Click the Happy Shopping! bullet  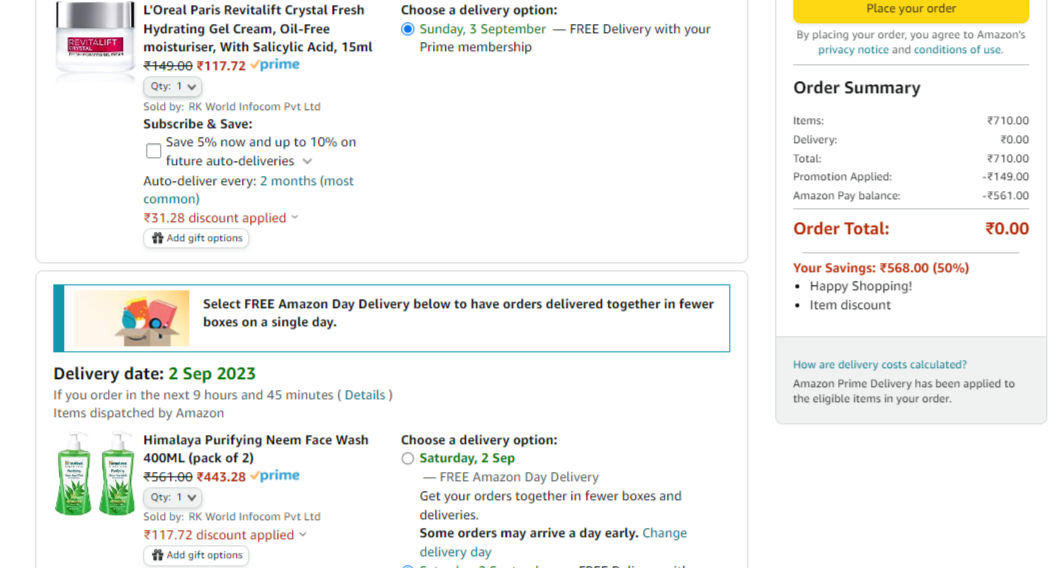coord(861,286)
